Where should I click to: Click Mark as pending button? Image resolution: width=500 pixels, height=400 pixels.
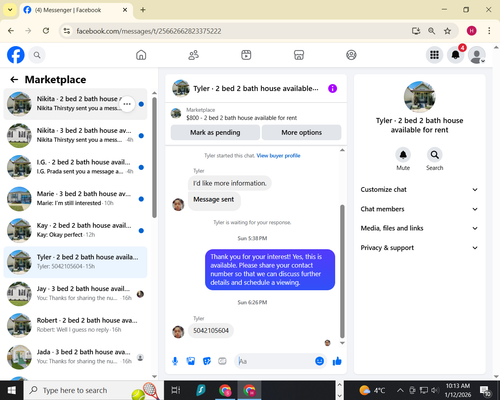[x=215, y=132]
